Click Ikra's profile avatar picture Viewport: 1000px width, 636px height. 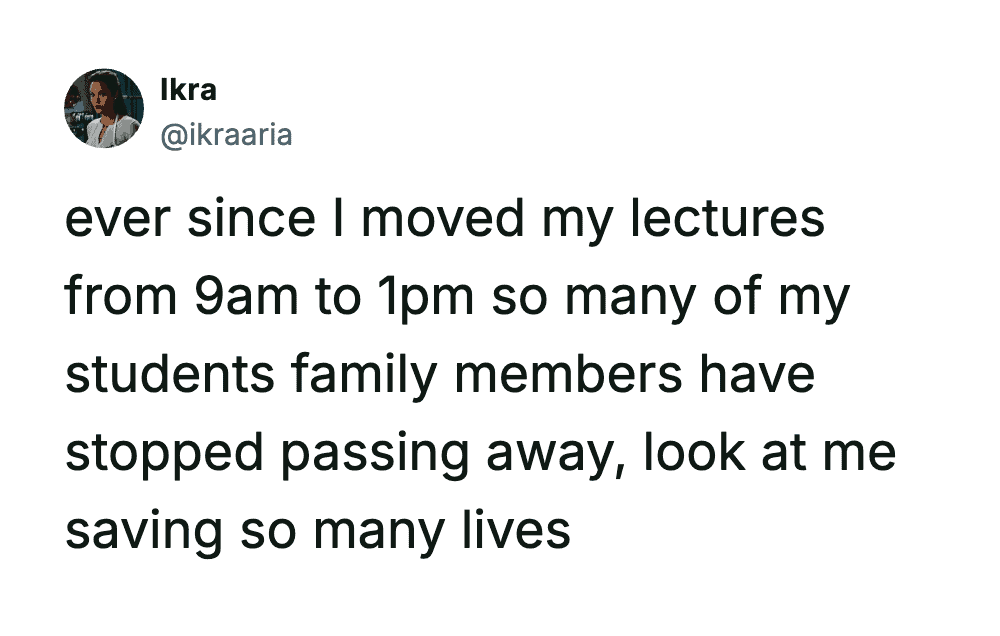tap(104, 109)
